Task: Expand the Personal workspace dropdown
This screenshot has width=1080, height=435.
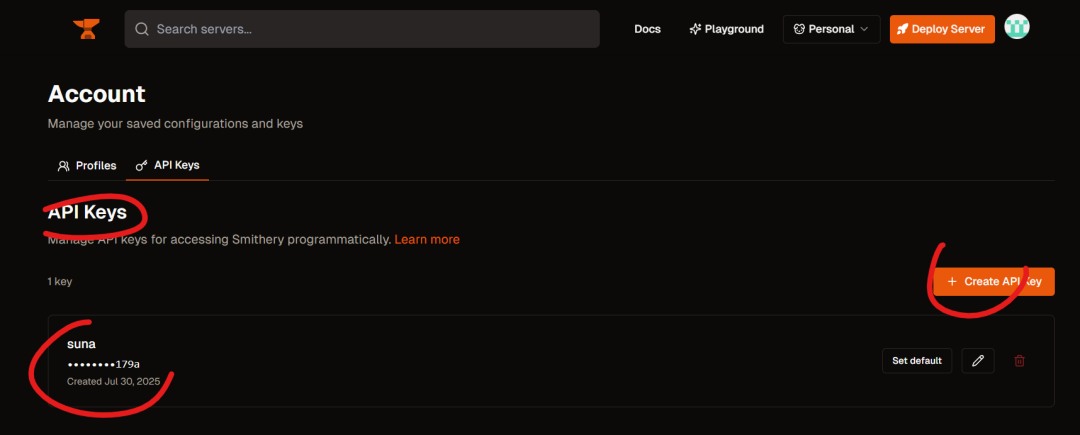Action: pos(831,29)
